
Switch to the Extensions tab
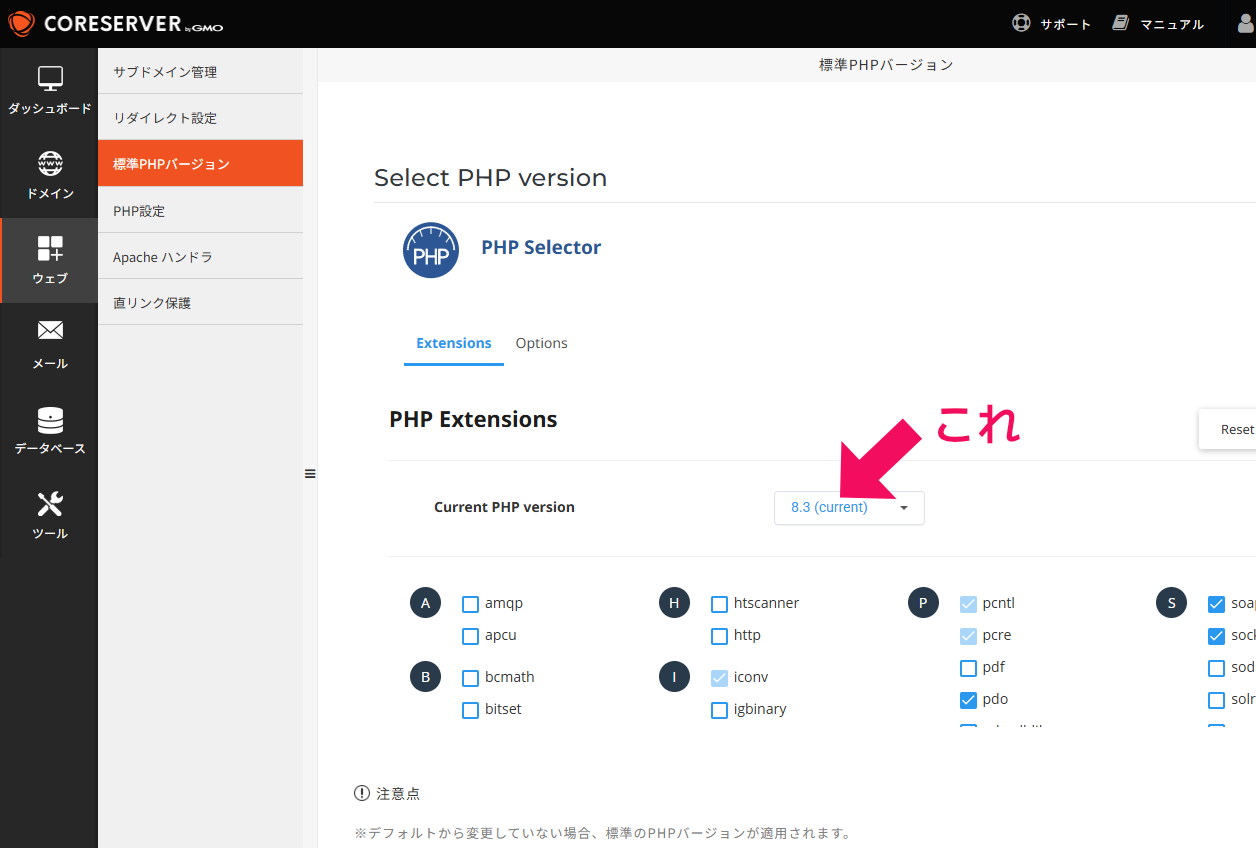click(454, 343)
